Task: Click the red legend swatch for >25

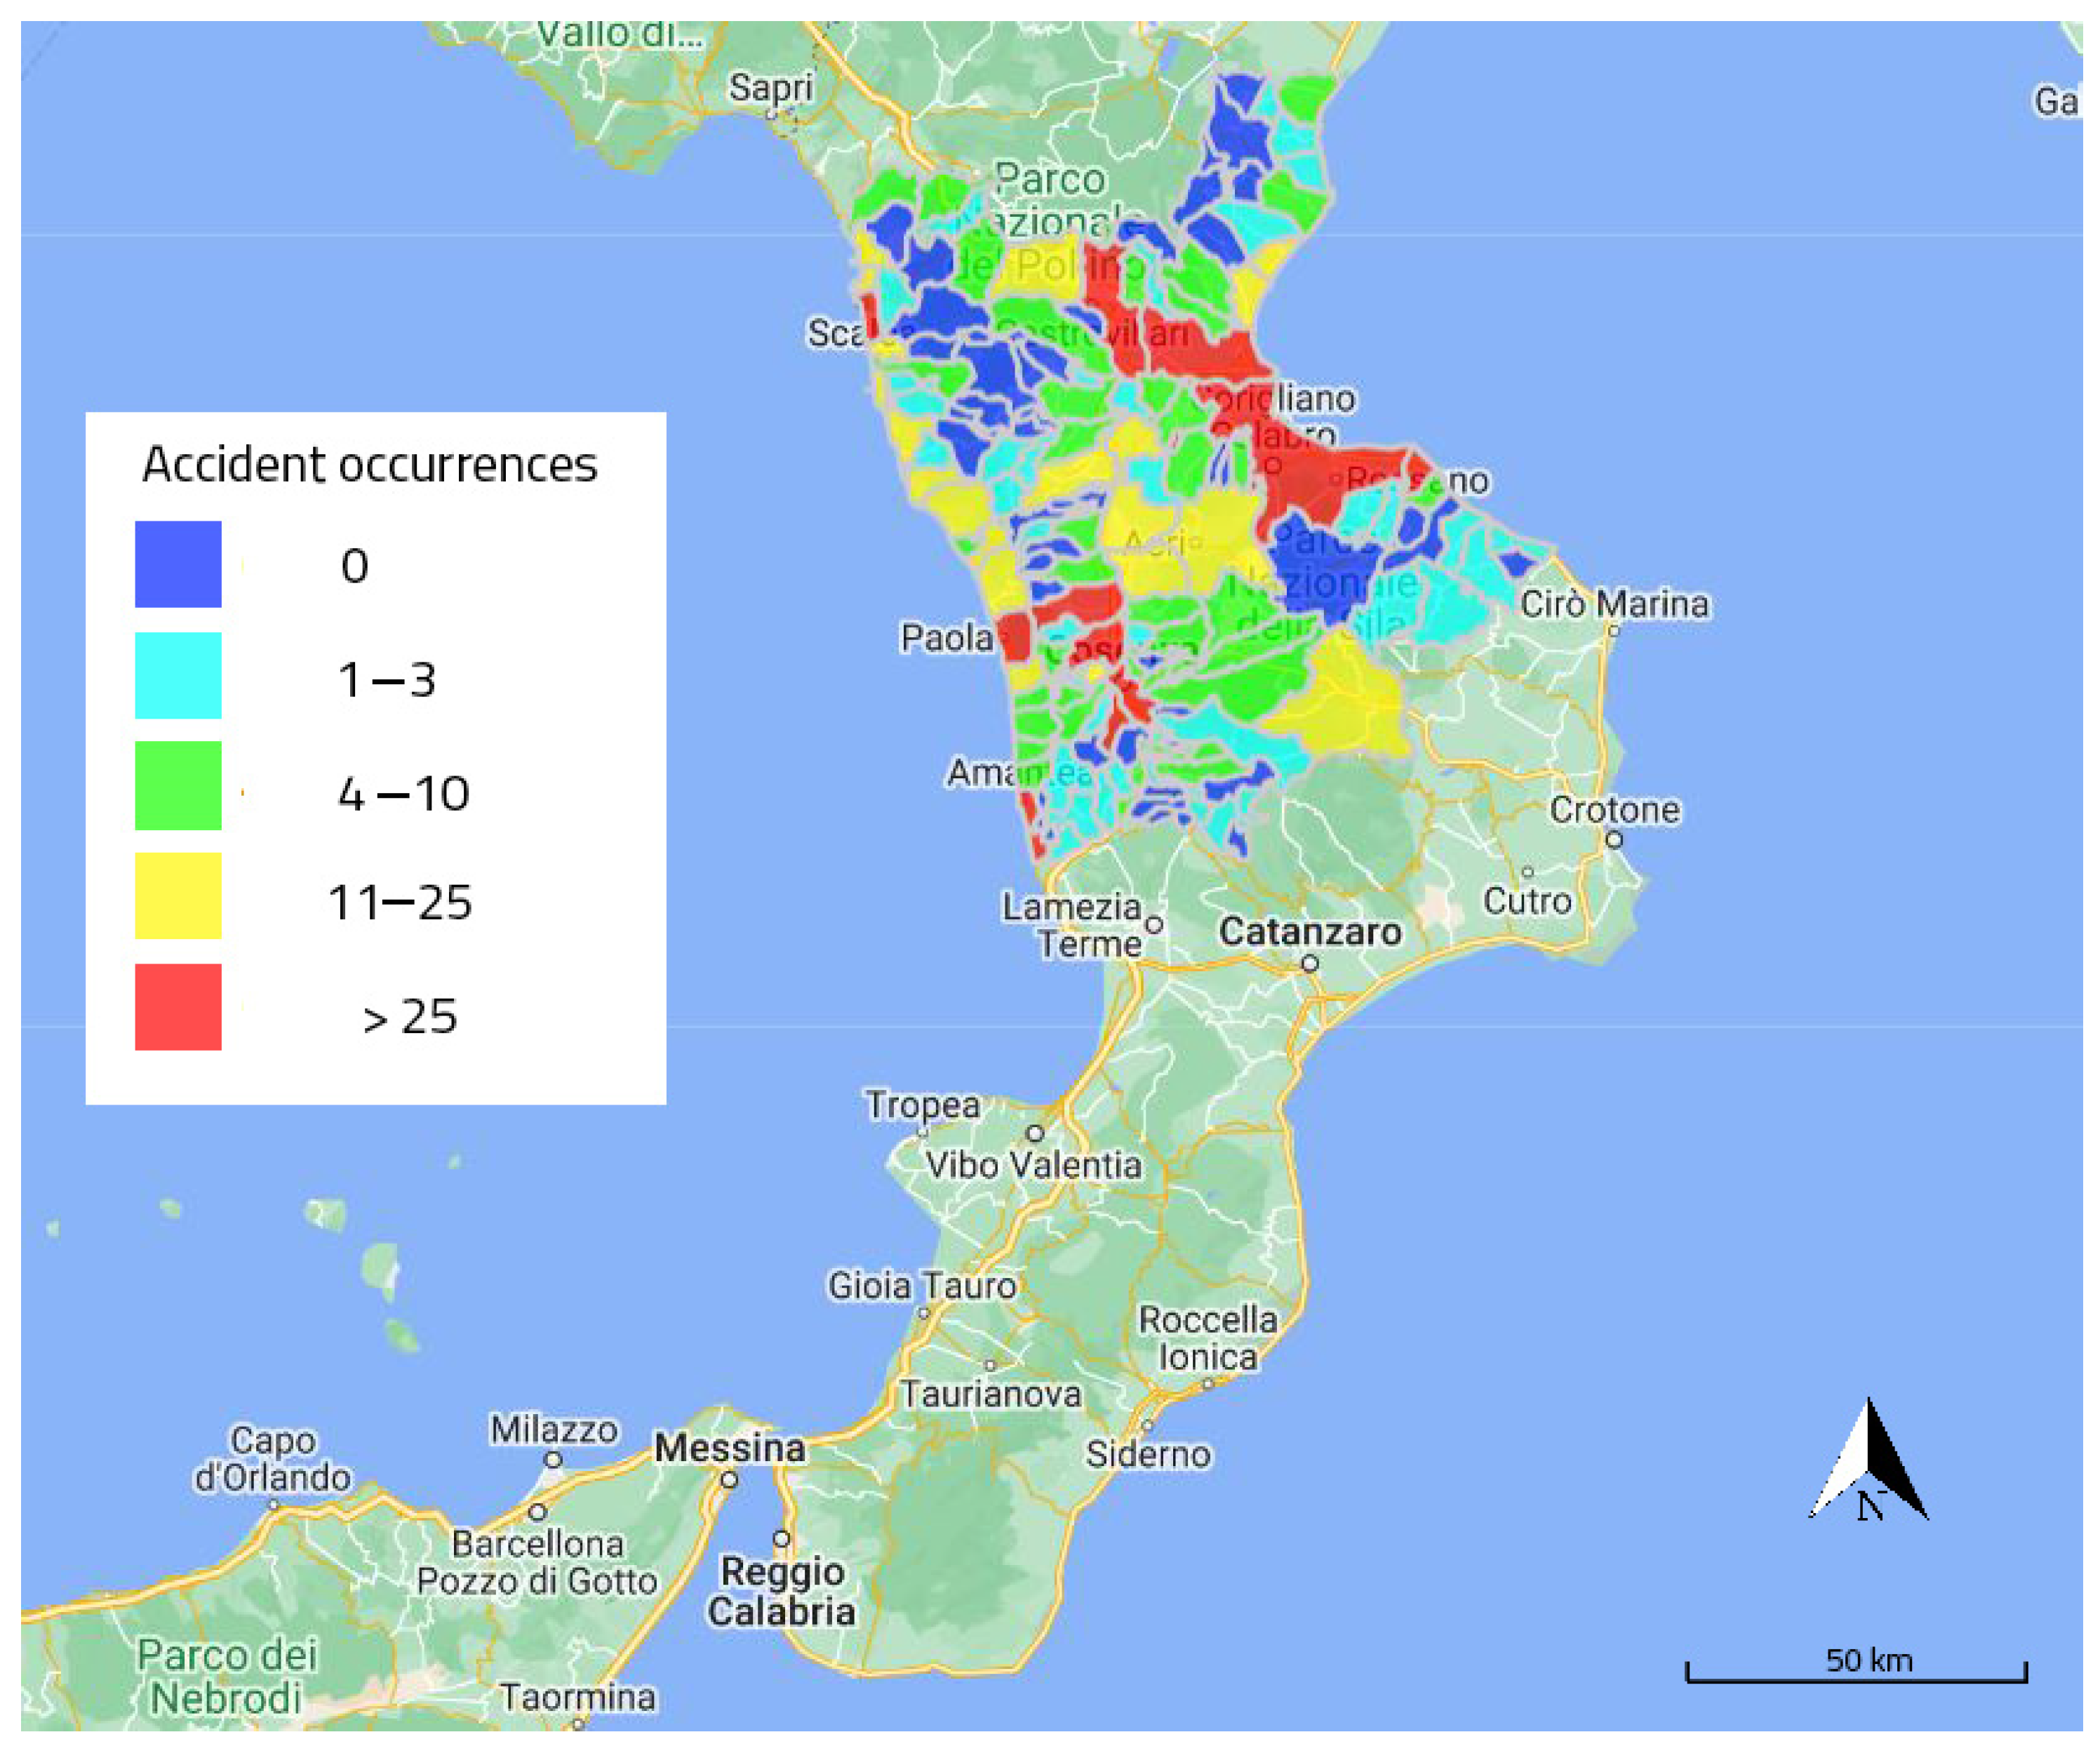Action: [x=178, y=1007]
